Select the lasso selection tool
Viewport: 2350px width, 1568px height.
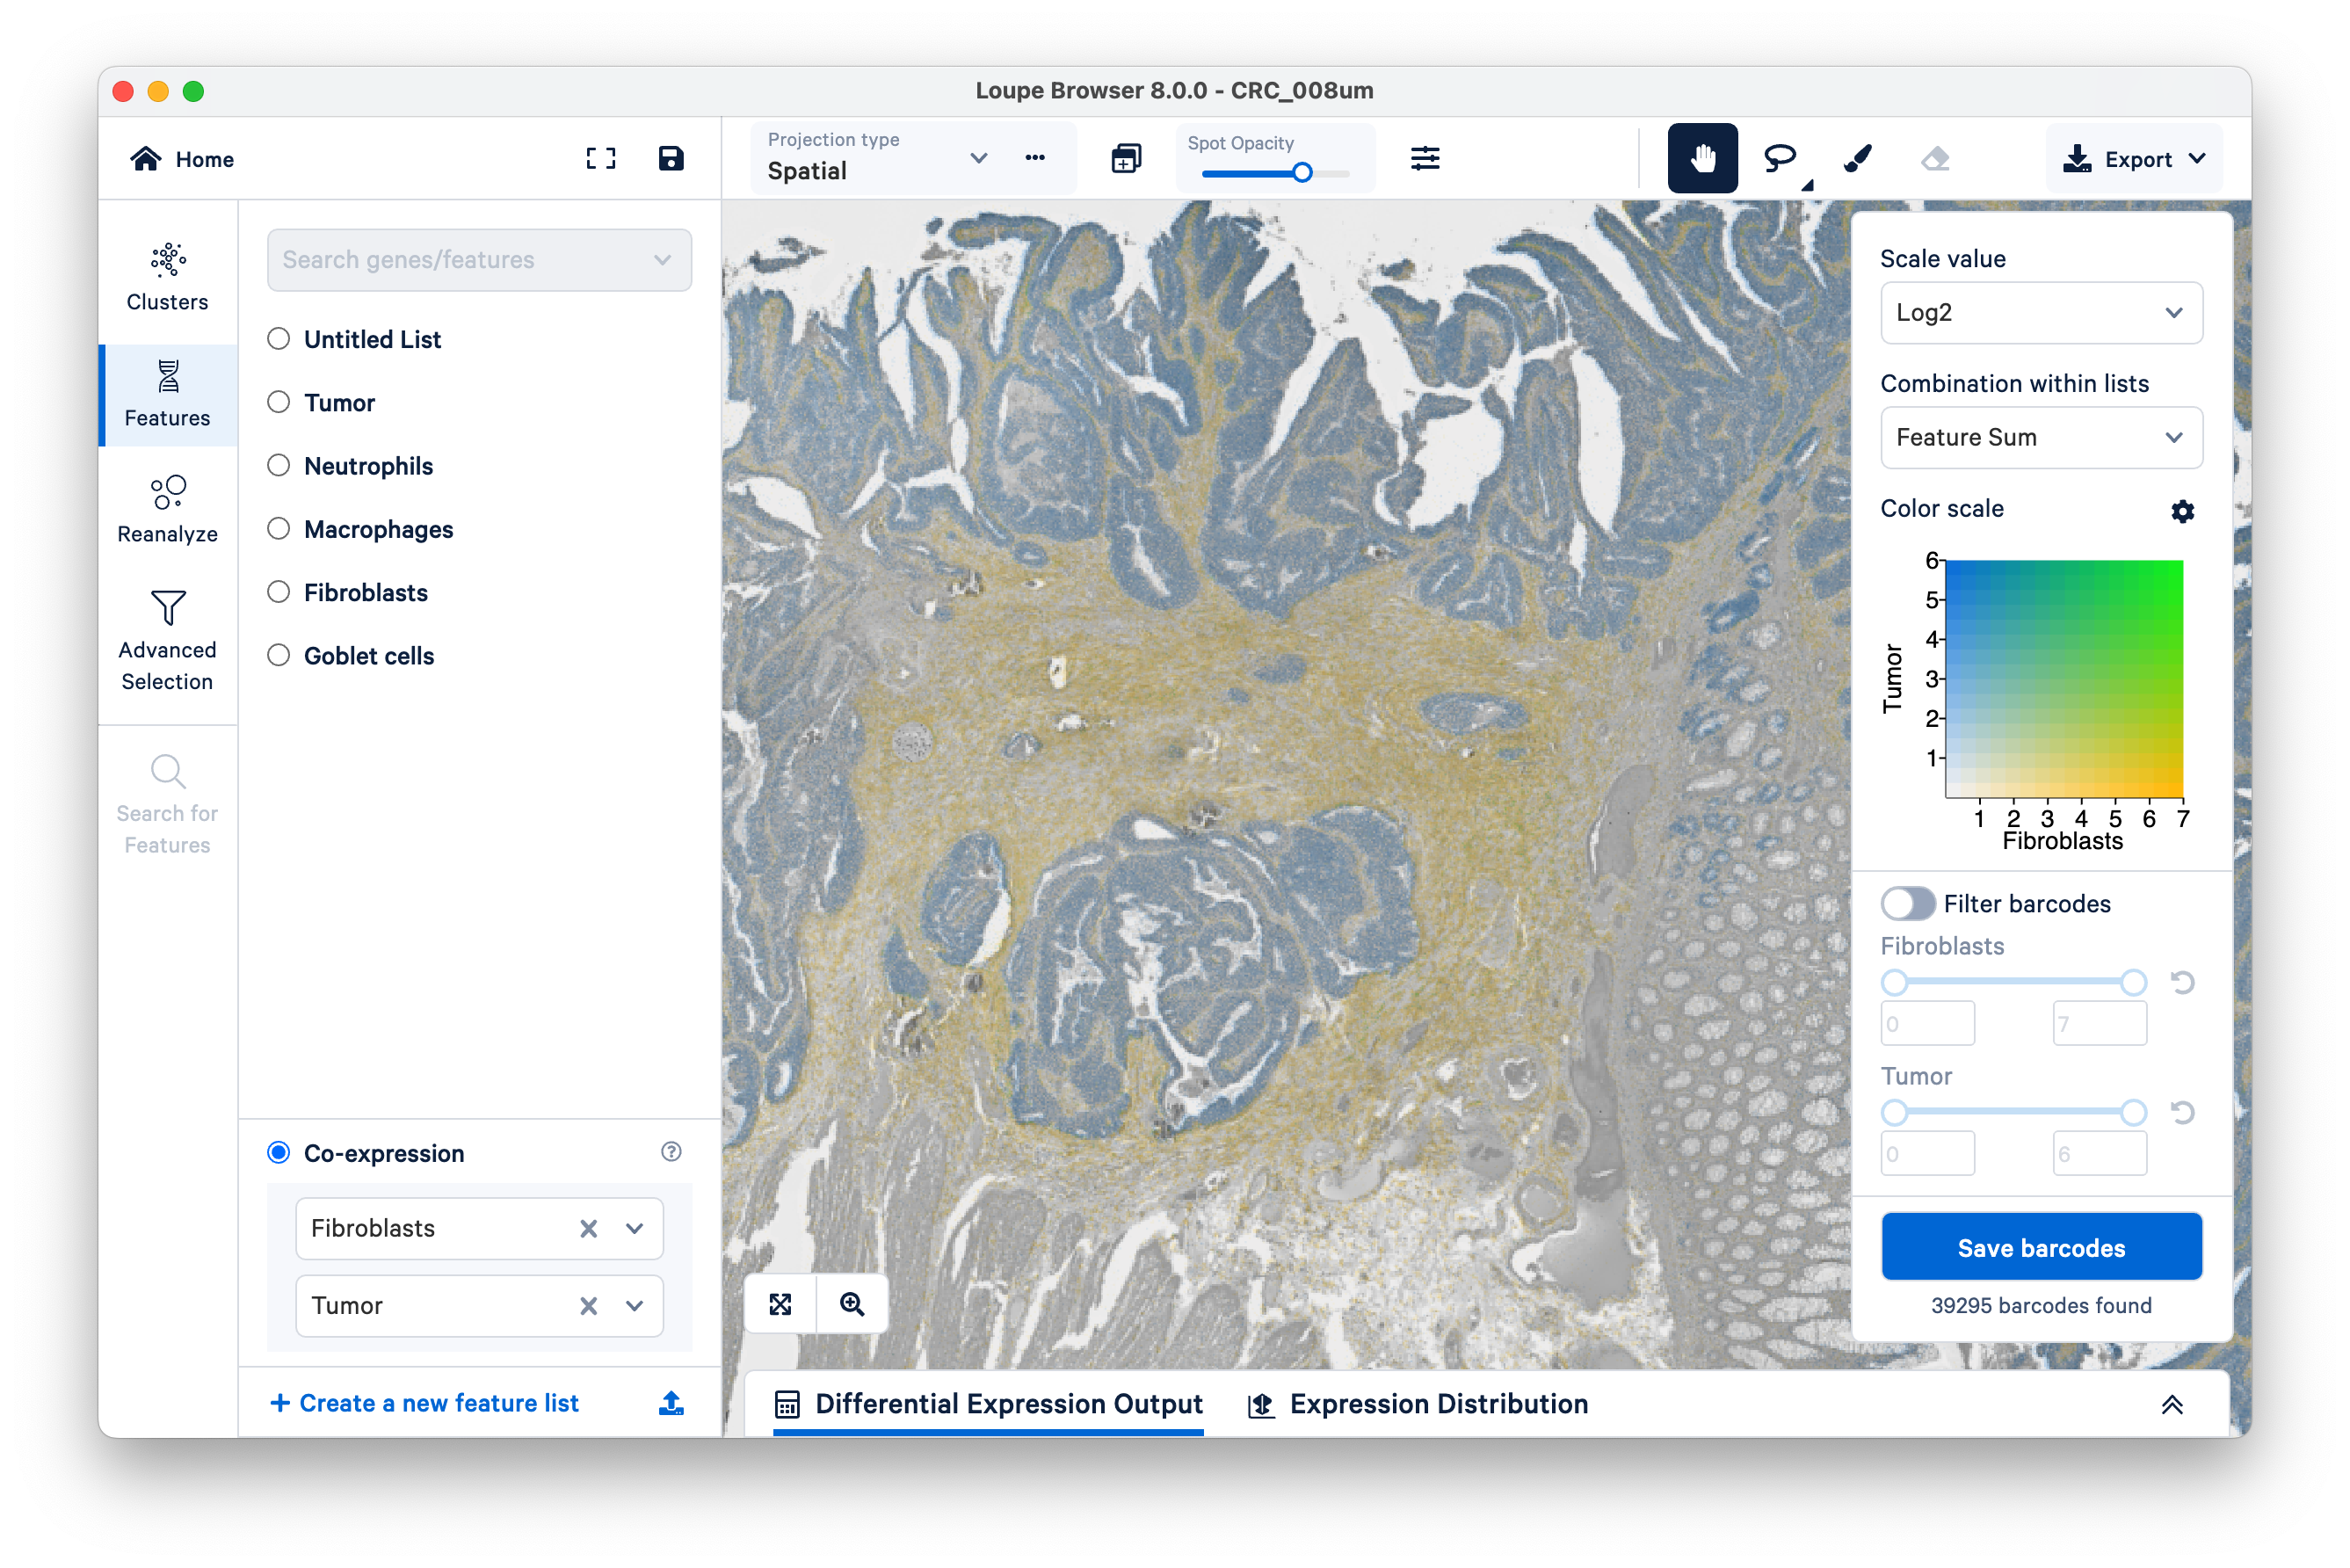(x=1779, y=158)
